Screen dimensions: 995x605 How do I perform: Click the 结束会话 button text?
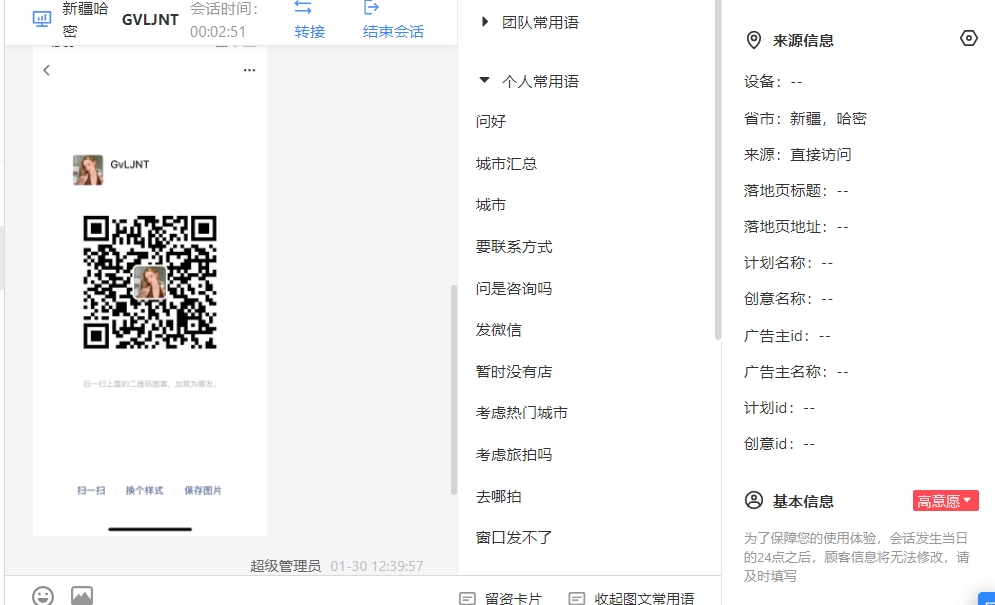point(393,31)
